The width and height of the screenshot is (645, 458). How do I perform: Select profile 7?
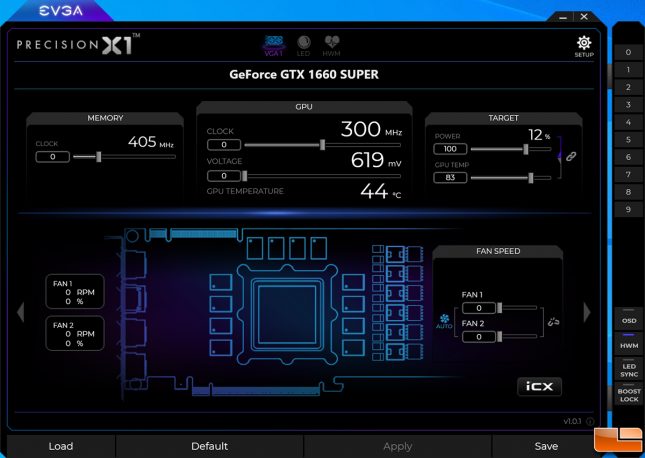coord(628,174)
